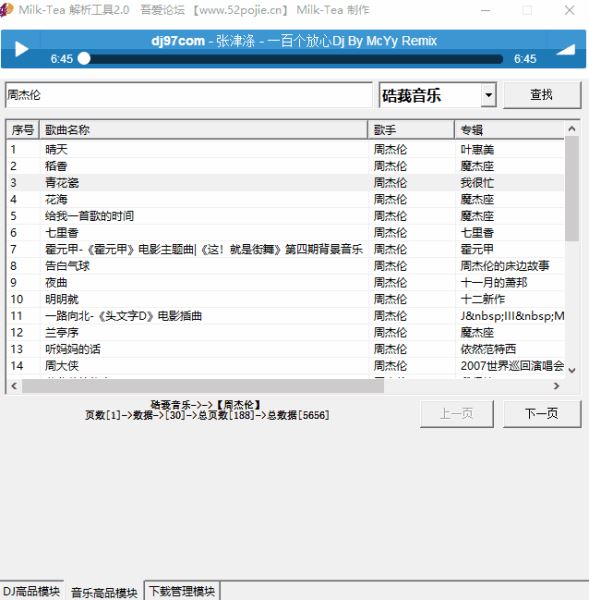Viewport: 589px width, 600px height.
Task: Select the song 告白气球
Action: coord(67,266)
